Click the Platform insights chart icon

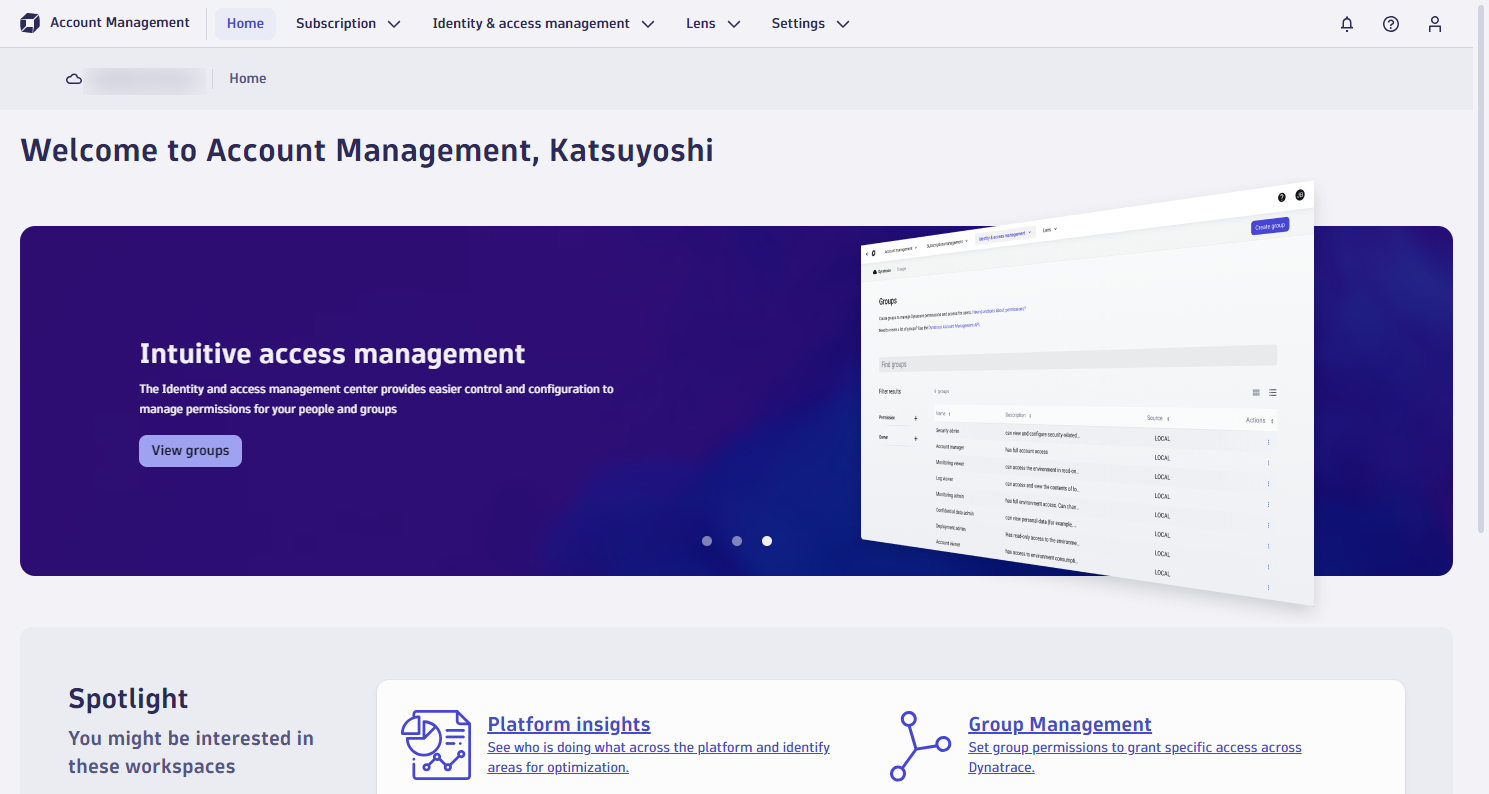[x=436, y=745]
